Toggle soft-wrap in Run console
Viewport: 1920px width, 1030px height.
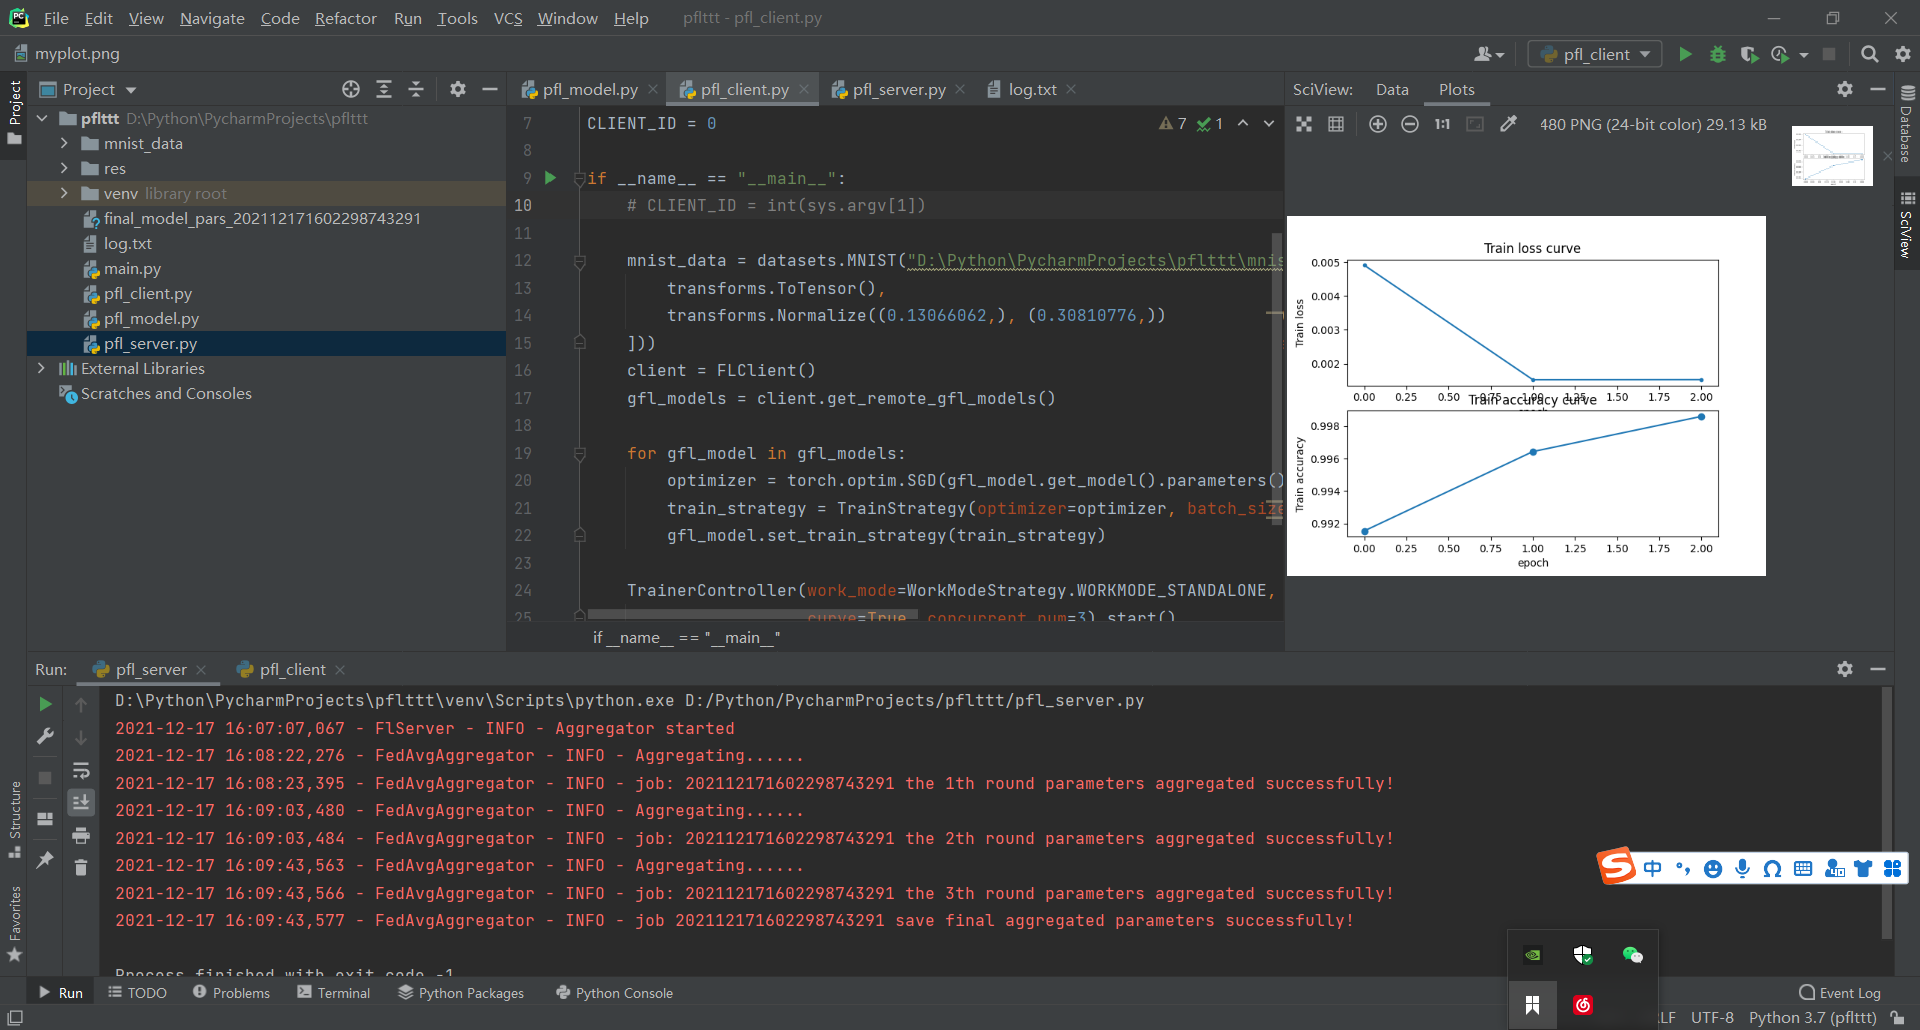81,770
